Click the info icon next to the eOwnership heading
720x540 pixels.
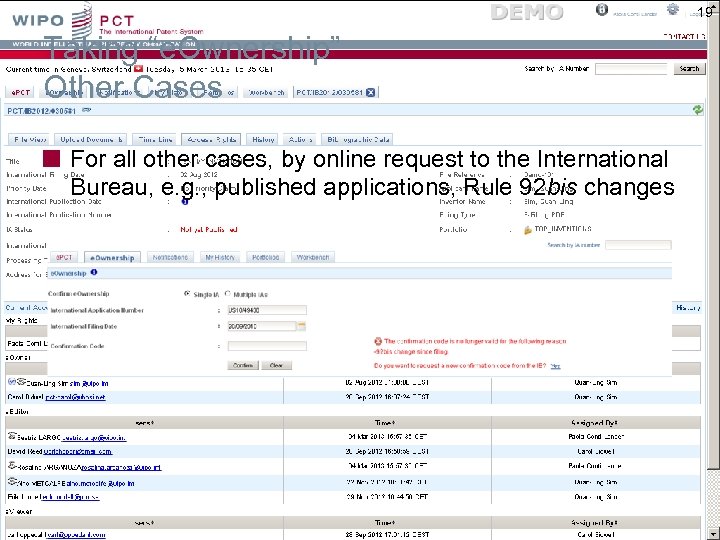click(x=94, y=272)
